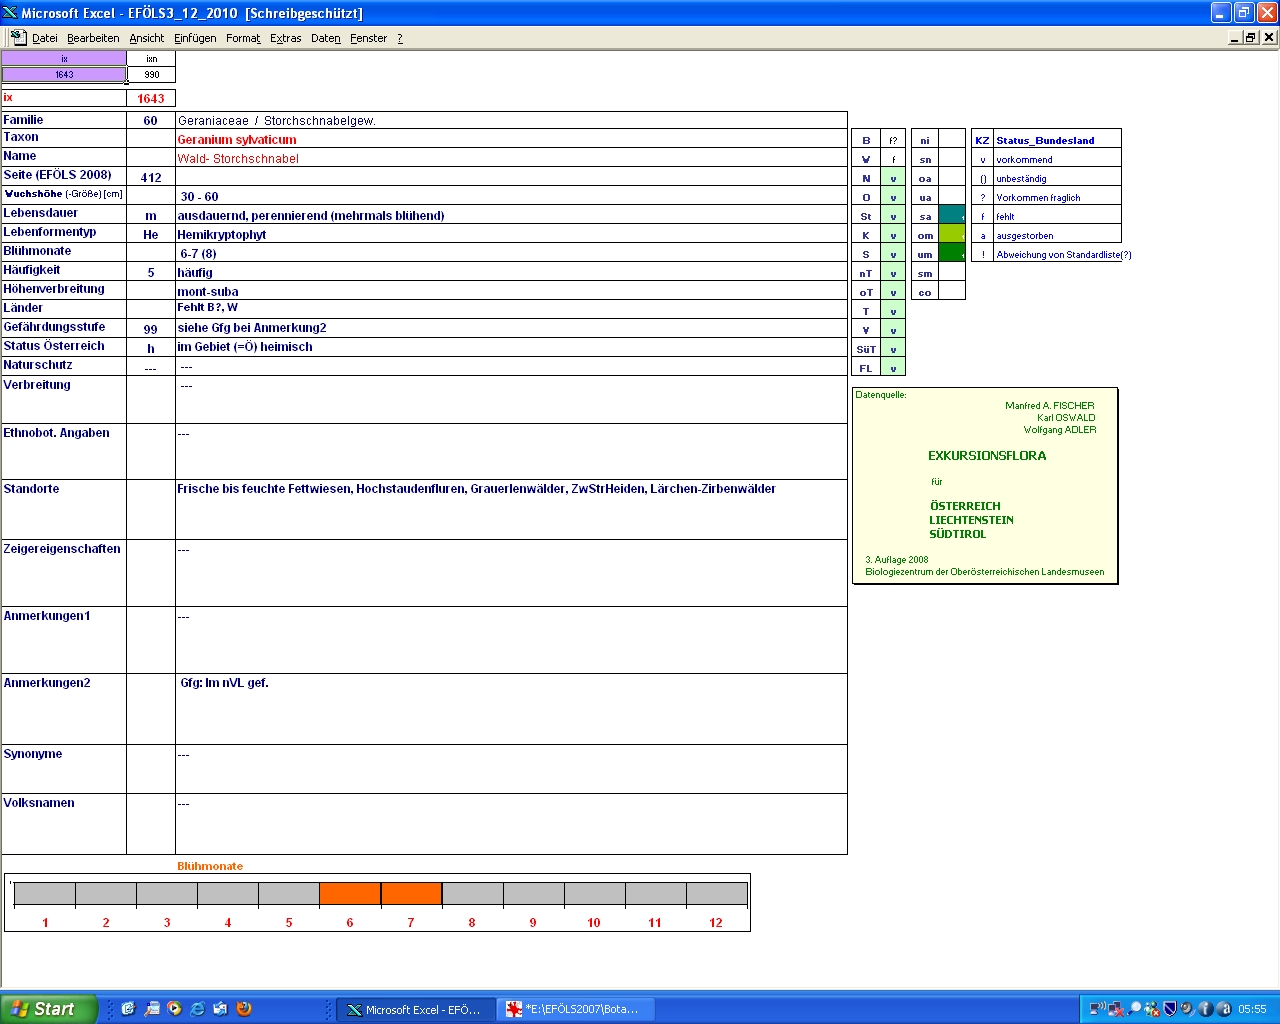
Task: Switch to Microsoft Excel taskbar button
Action: coord(415,1009)
